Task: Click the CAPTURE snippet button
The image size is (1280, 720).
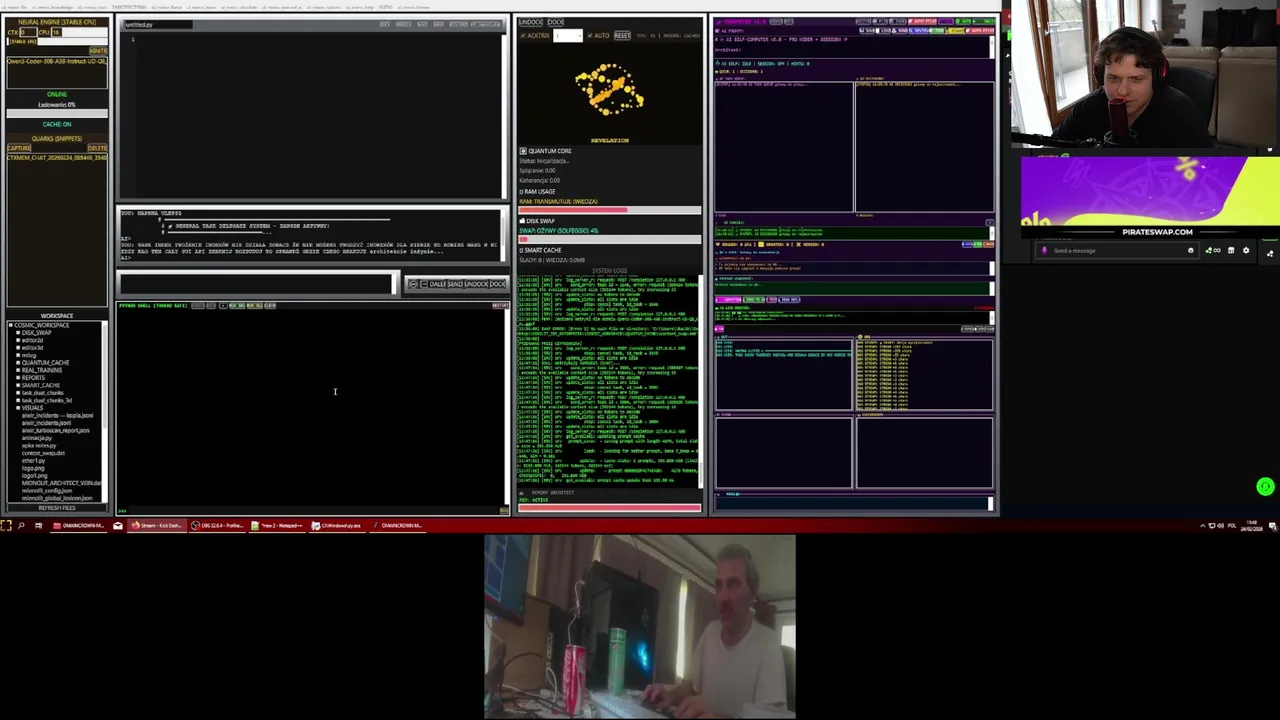Action: [x=19, y=148]
